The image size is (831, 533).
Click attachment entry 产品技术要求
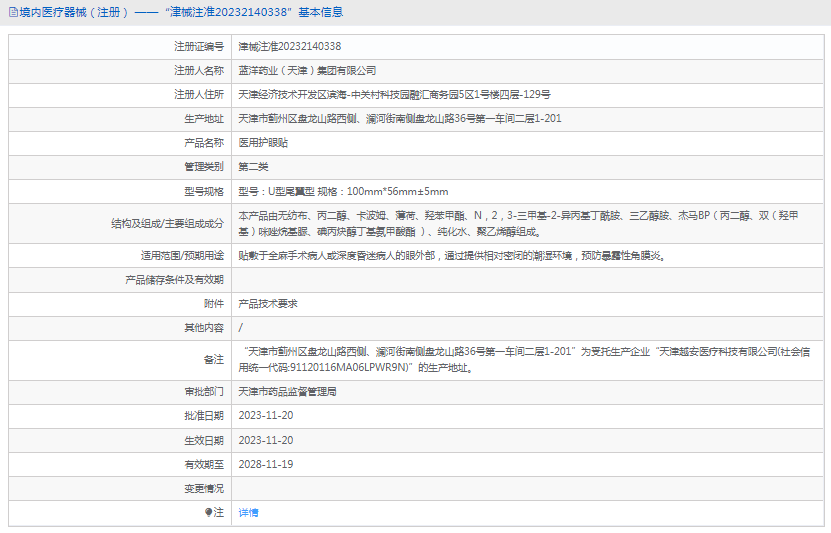tap(268, 303)
